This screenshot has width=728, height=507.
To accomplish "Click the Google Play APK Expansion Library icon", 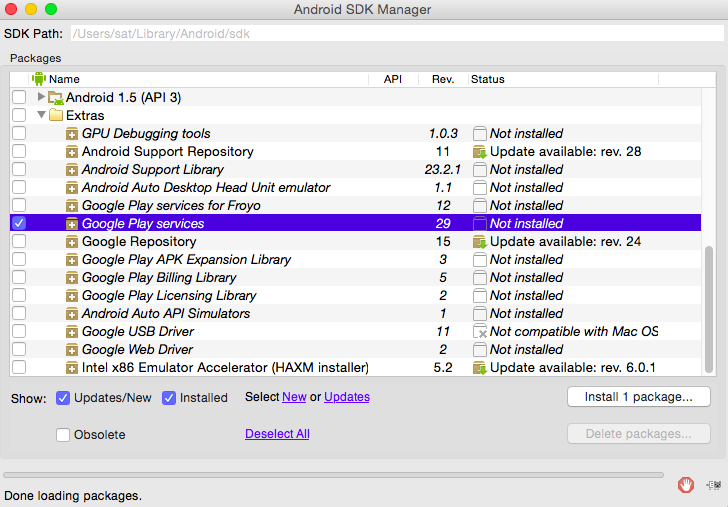I will tap(72, 260).
